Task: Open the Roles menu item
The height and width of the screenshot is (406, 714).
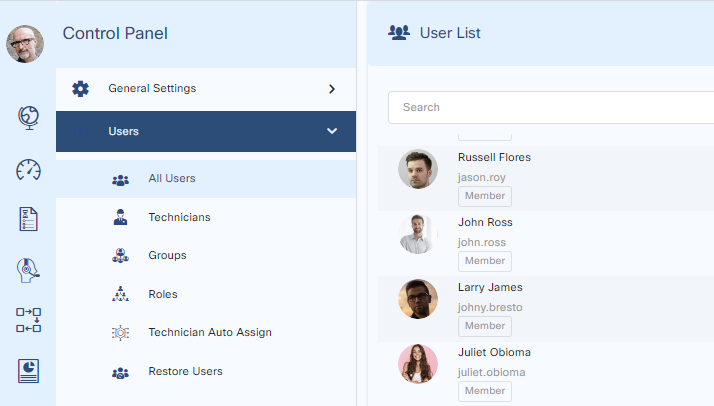Action: pos(162,294)
